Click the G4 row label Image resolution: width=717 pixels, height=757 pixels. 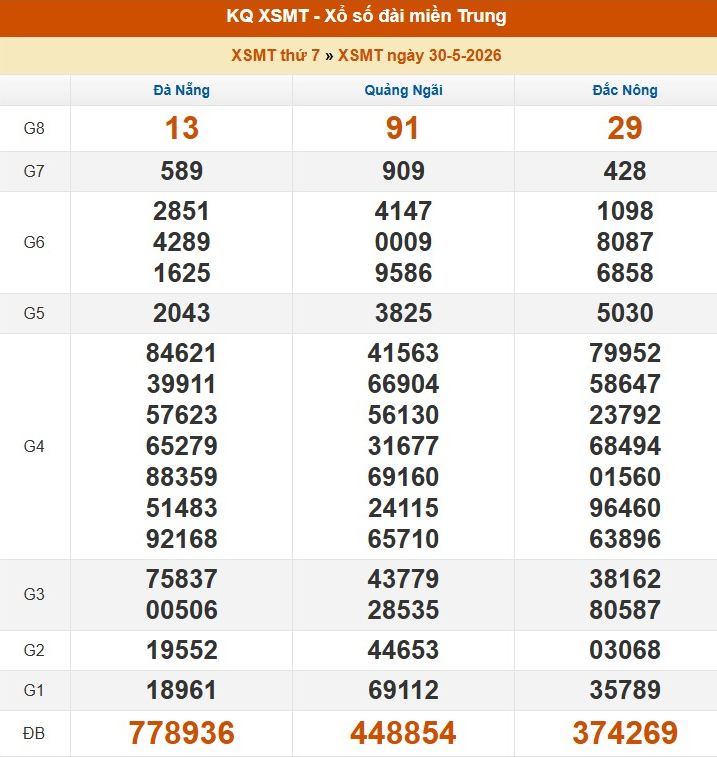(x=34, y=447)
